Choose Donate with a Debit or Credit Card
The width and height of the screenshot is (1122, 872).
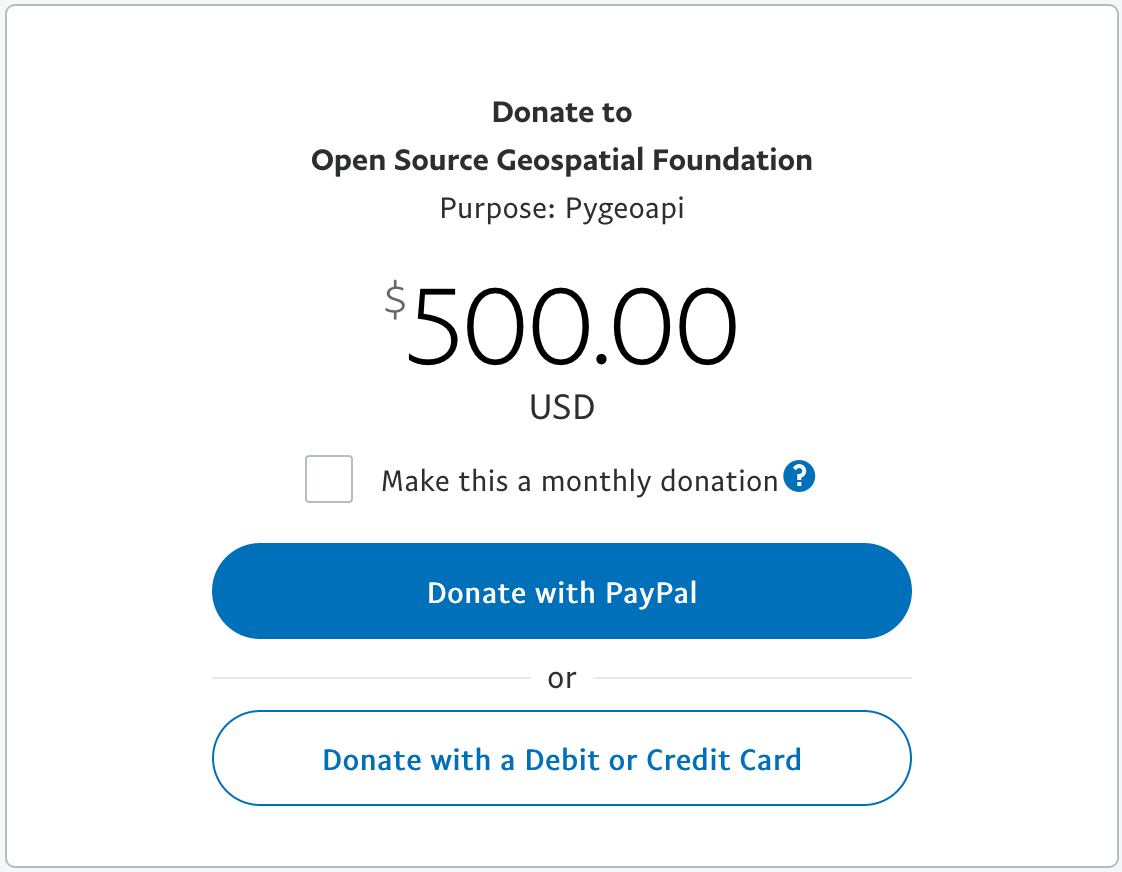tap(562, 758)
